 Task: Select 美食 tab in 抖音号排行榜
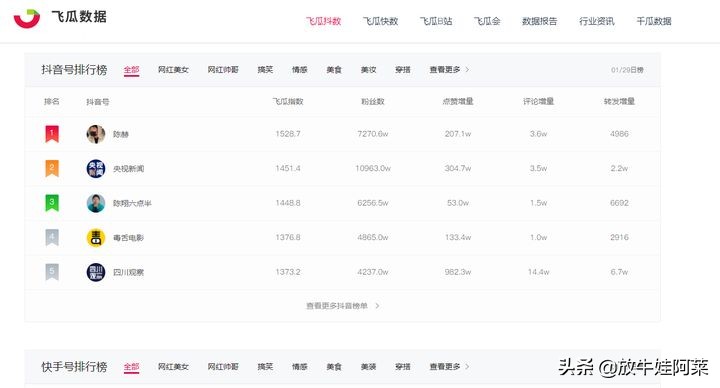[334, 70]
